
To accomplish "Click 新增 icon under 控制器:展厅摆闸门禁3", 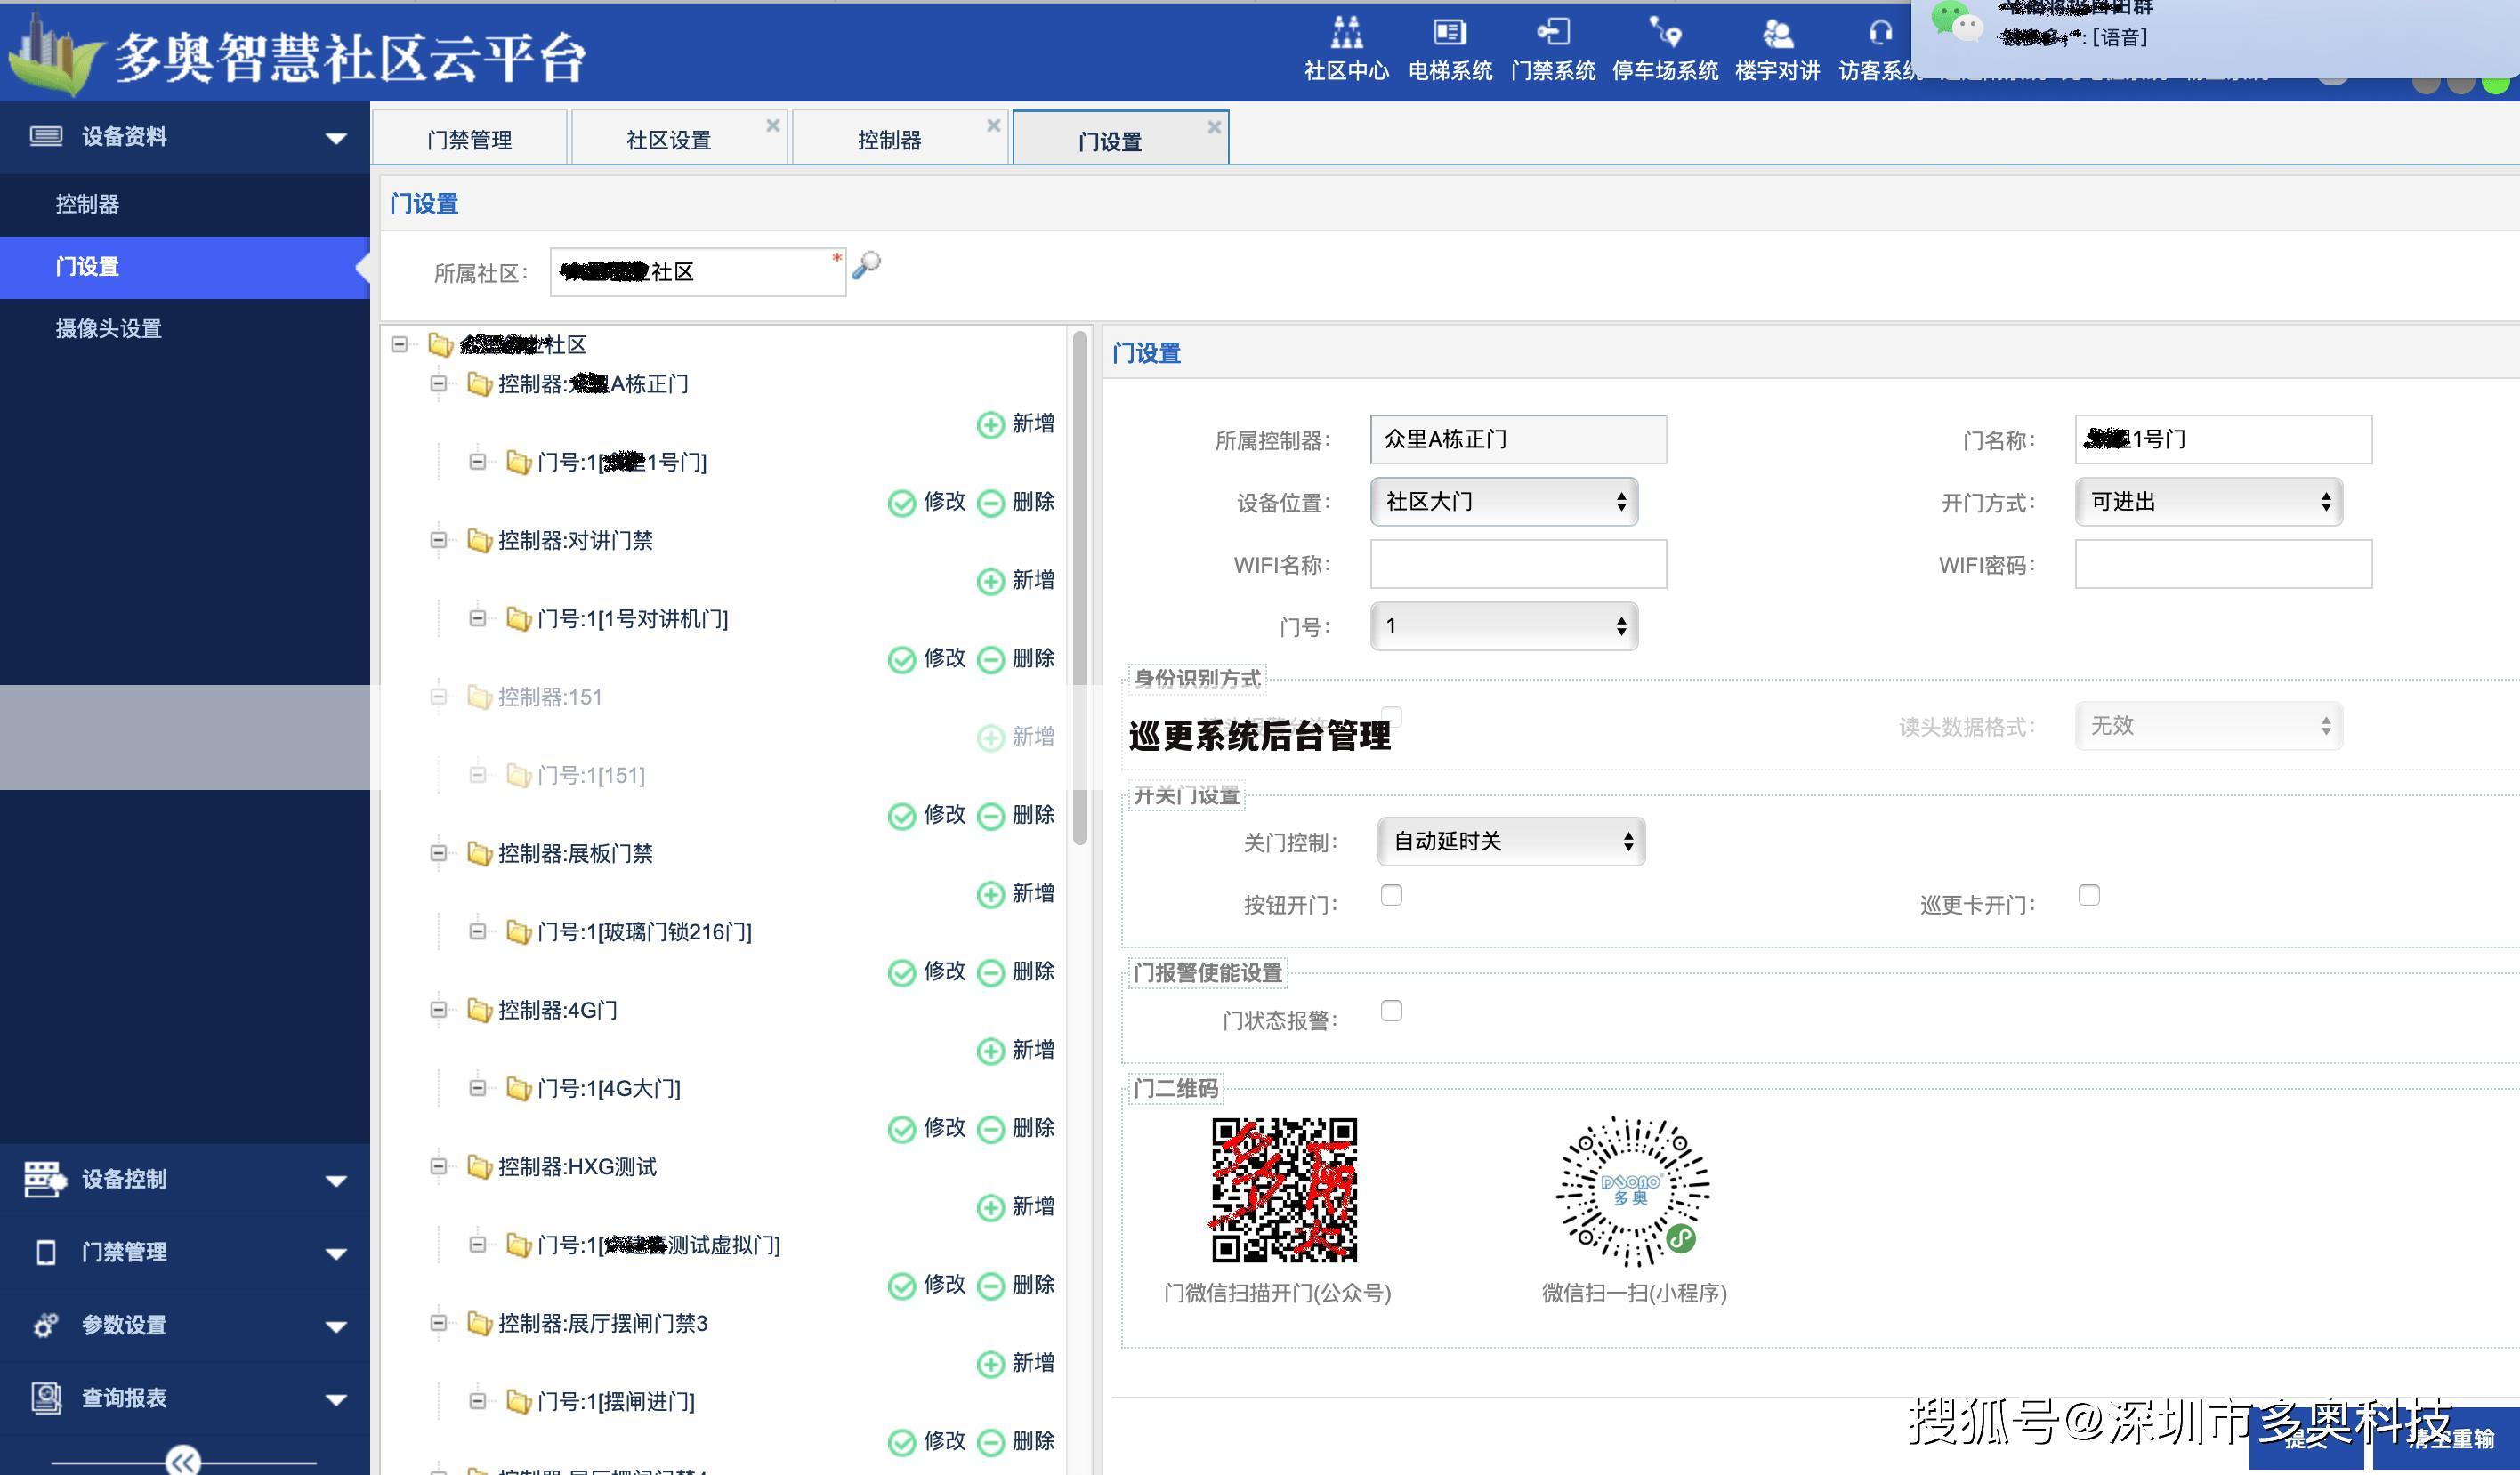I will coord(990,1364).
